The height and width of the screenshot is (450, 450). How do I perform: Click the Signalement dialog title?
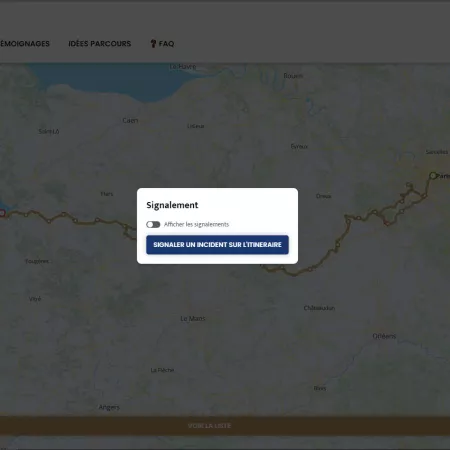click(x=172, y=205)
